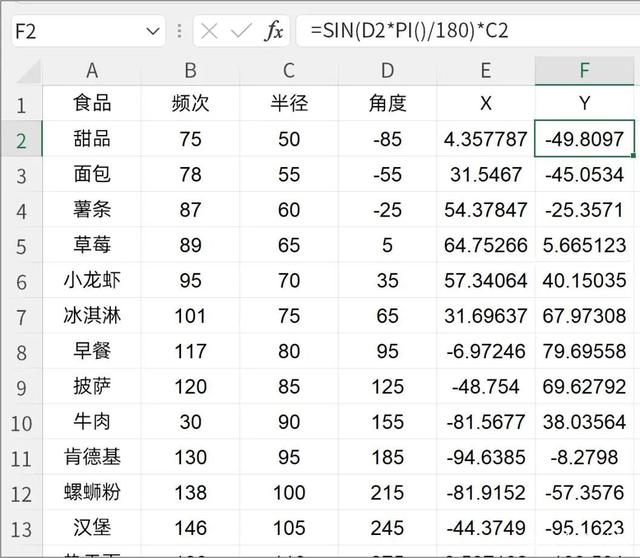Select cell with value 146
Viewport: 640px width, 558px height.
coord(190,527)
